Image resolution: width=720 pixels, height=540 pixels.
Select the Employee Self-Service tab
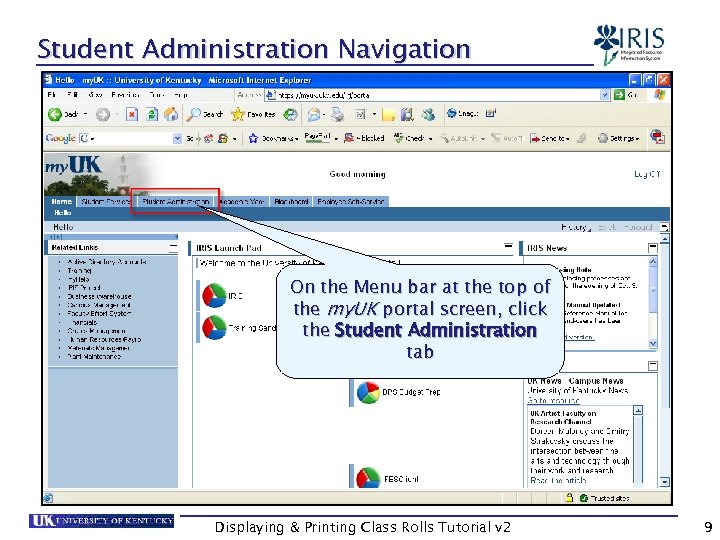[x=351, y=201]
